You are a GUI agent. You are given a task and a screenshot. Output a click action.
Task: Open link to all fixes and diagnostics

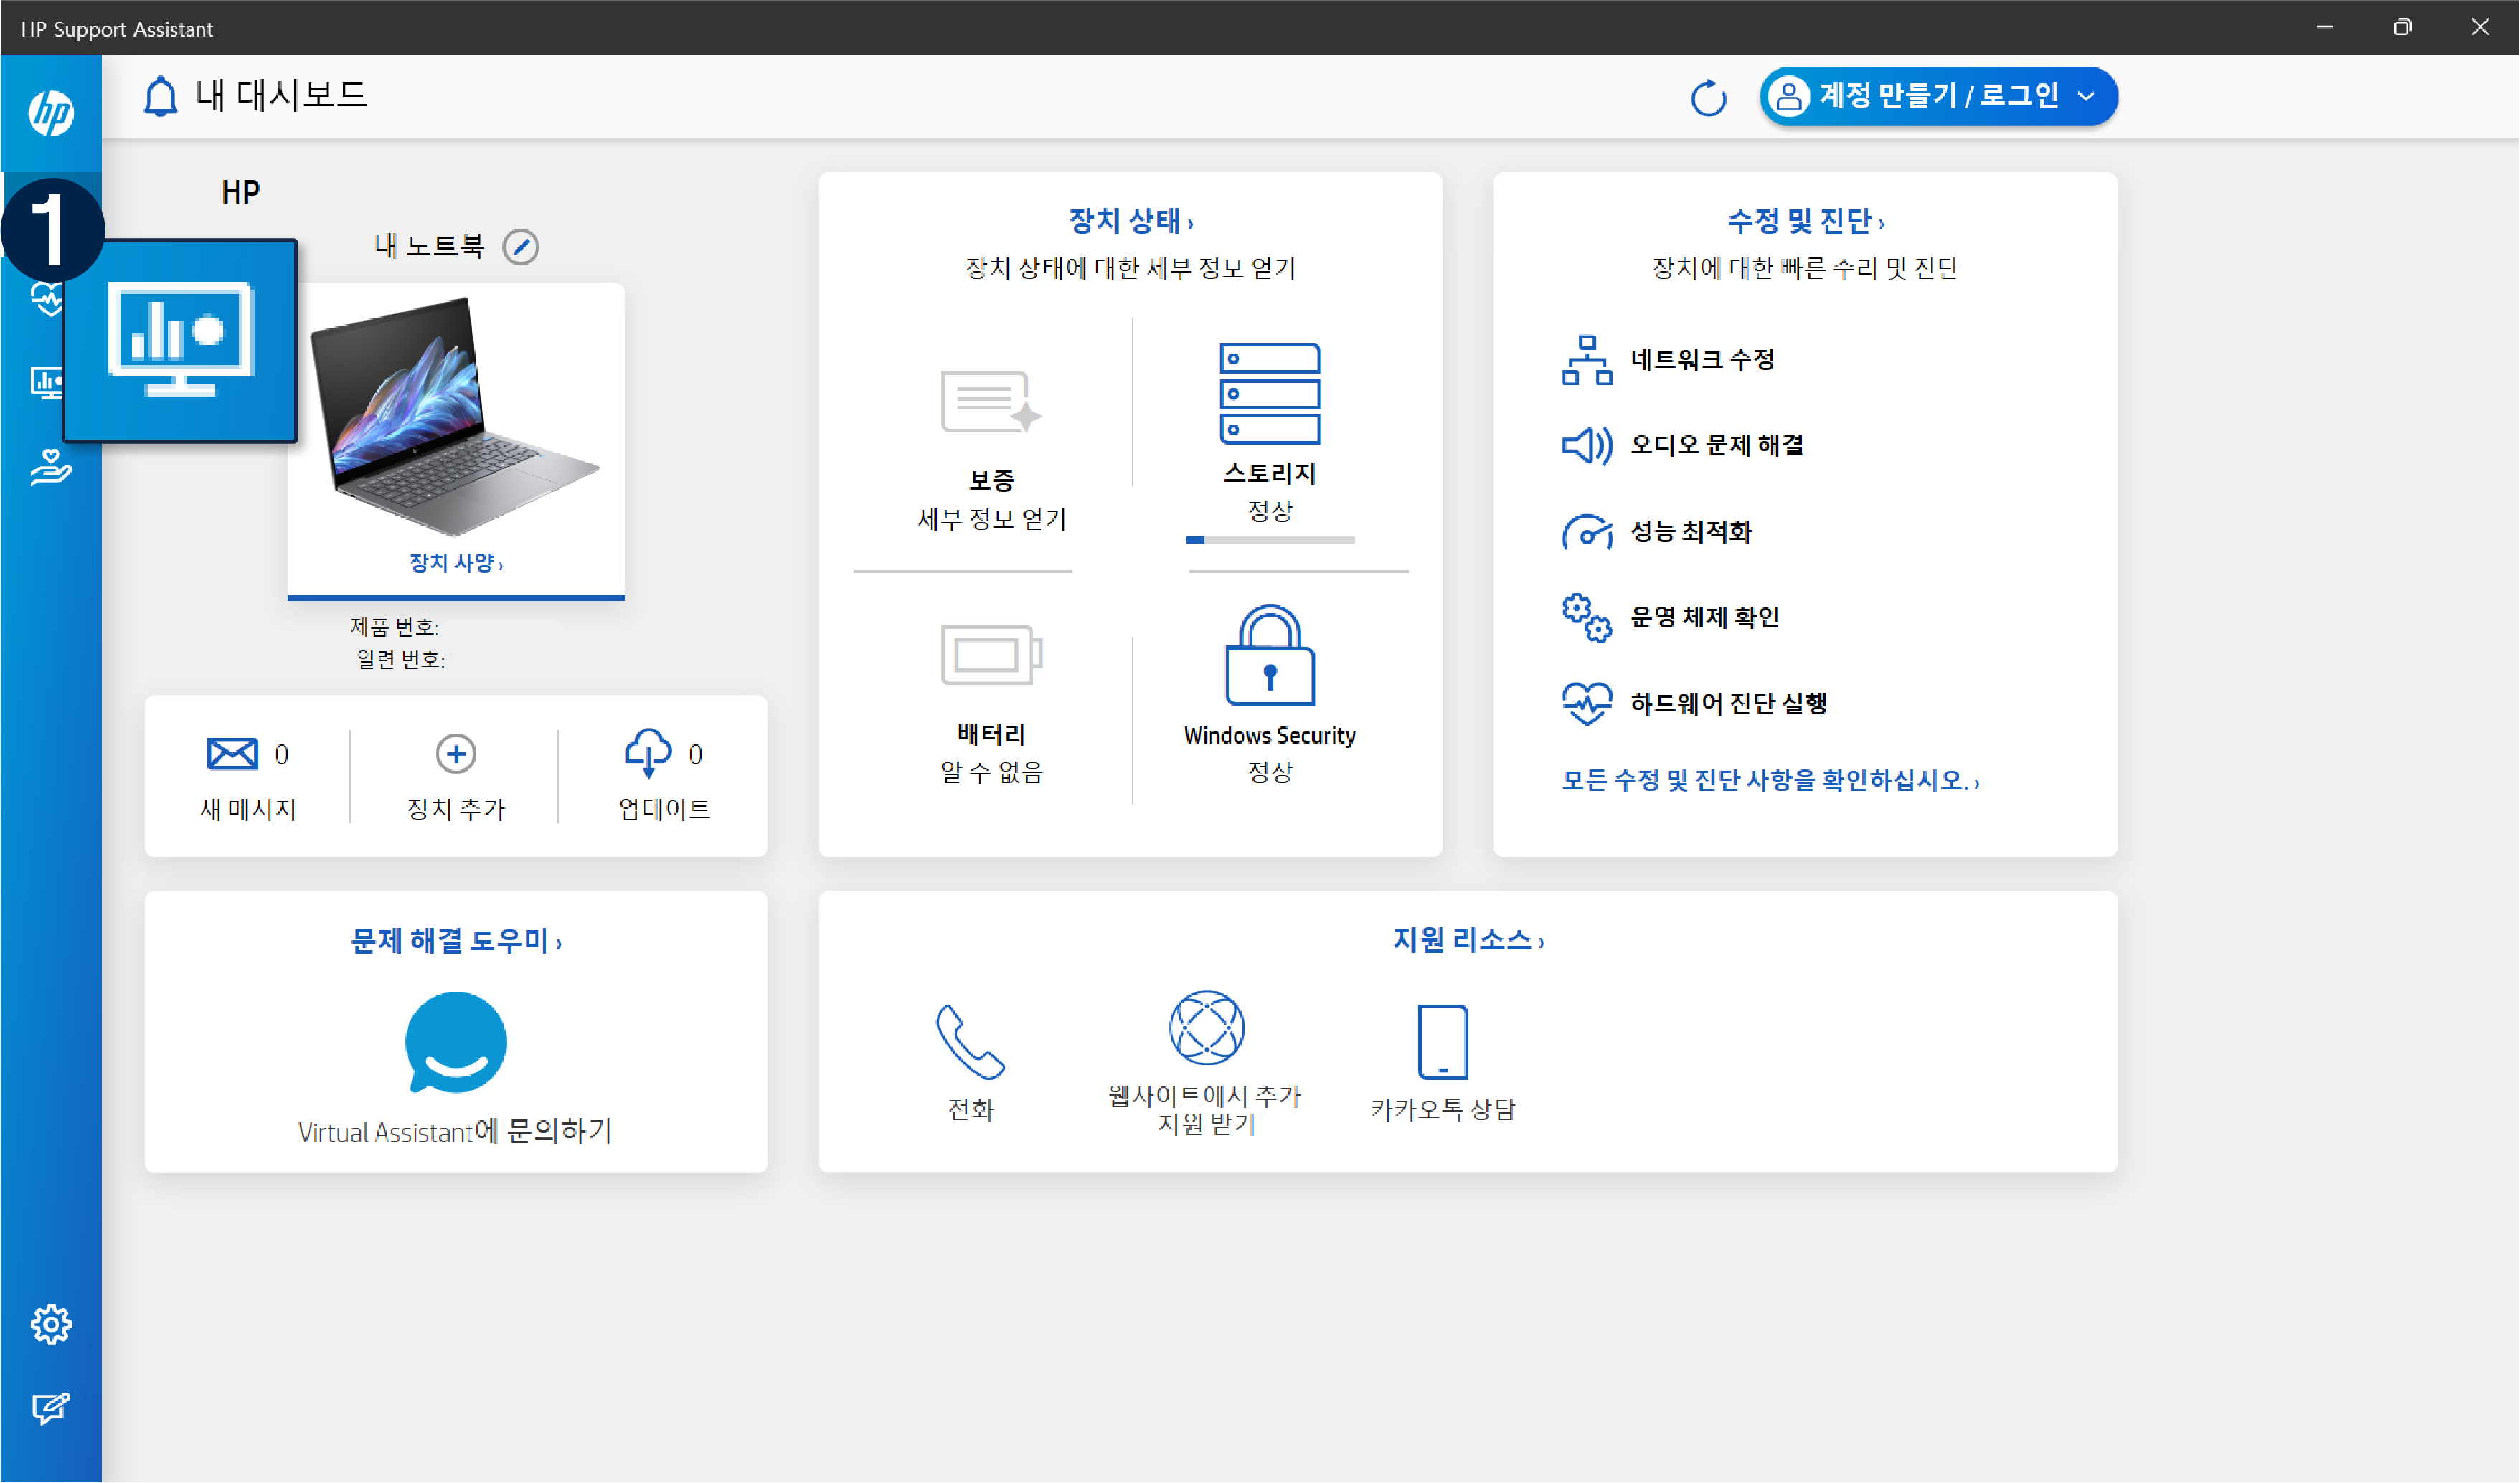(x=1770, y=780)
